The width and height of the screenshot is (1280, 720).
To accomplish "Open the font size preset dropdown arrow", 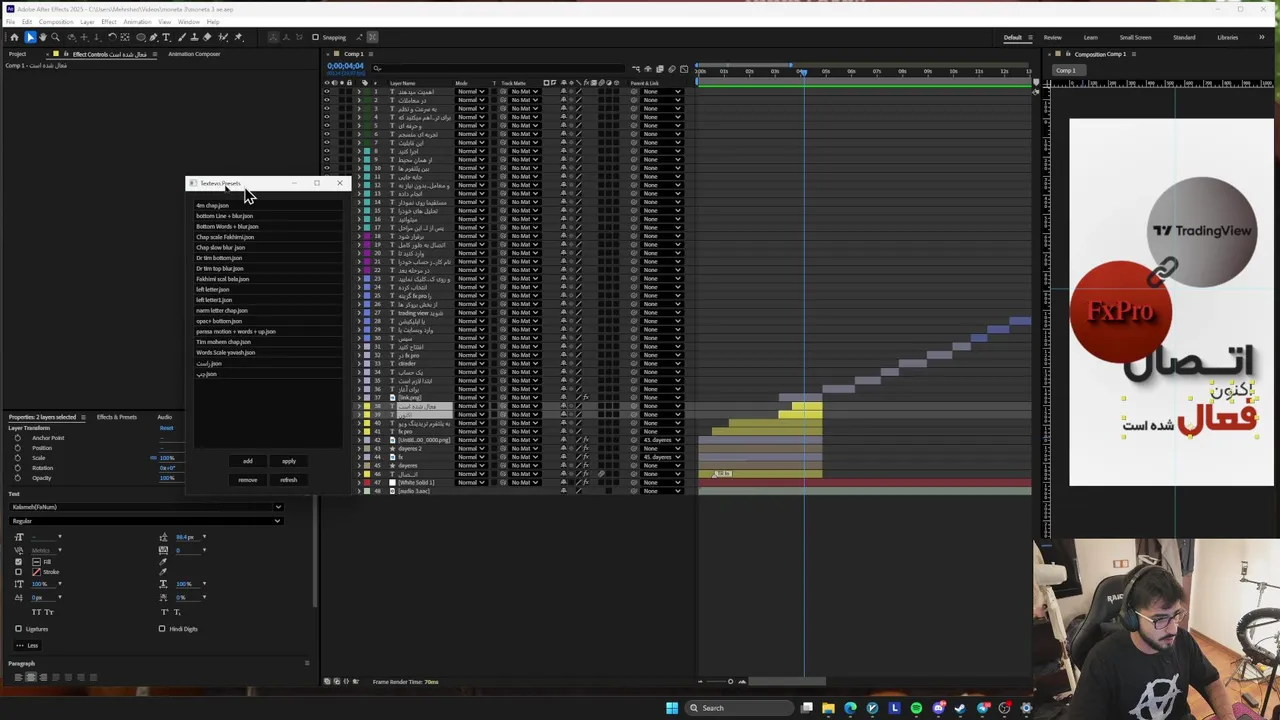I will coord(59,537).
